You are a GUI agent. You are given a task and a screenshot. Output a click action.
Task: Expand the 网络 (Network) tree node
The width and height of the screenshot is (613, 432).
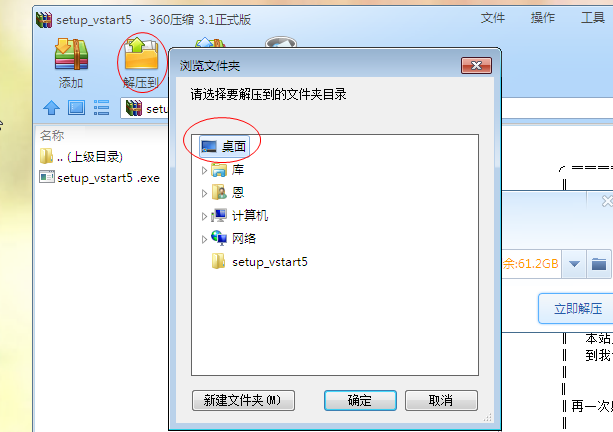(204, 239)
